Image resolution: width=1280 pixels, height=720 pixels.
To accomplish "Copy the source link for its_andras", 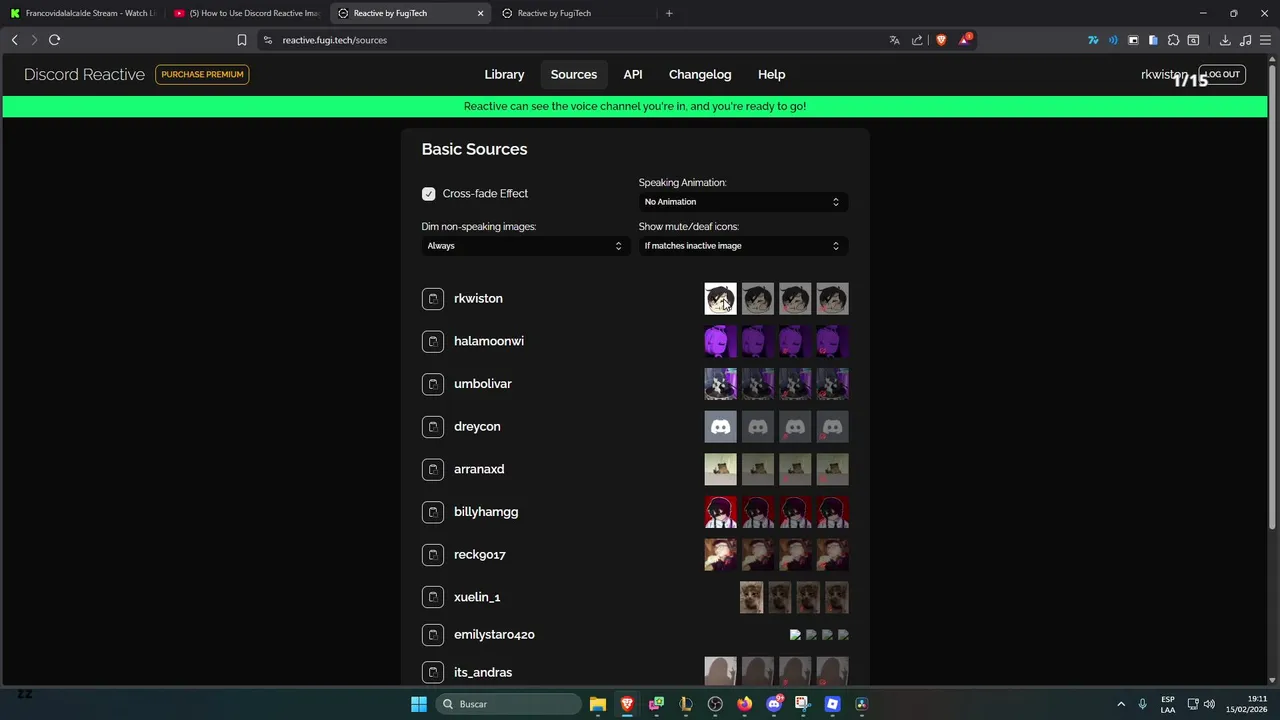I will click(x=433, y=673).
